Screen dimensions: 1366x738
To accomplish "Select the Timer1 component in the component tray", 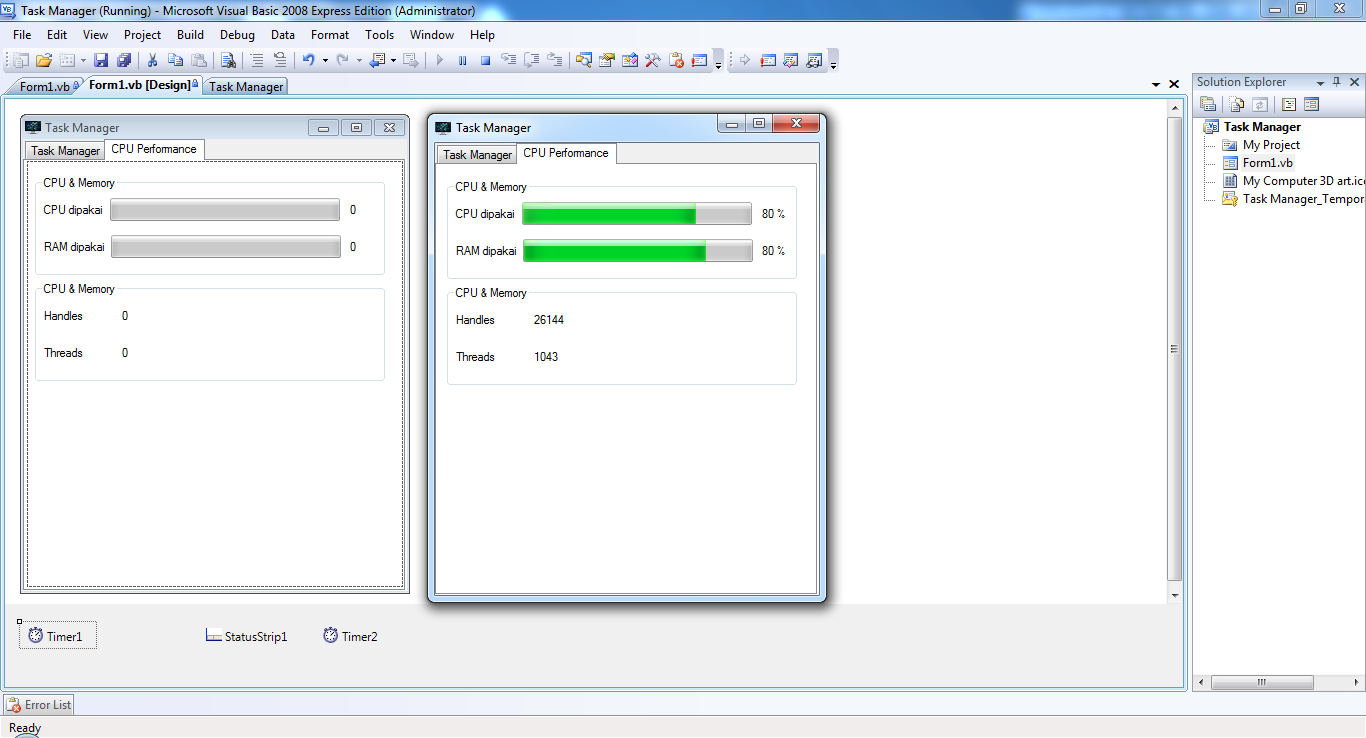I will 57,635.
